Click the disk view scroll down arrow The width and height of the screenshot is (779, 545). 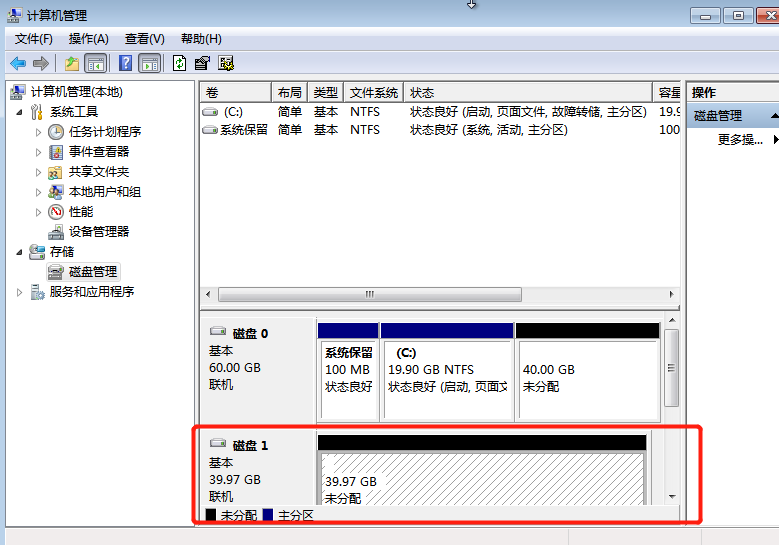point(672,496)
